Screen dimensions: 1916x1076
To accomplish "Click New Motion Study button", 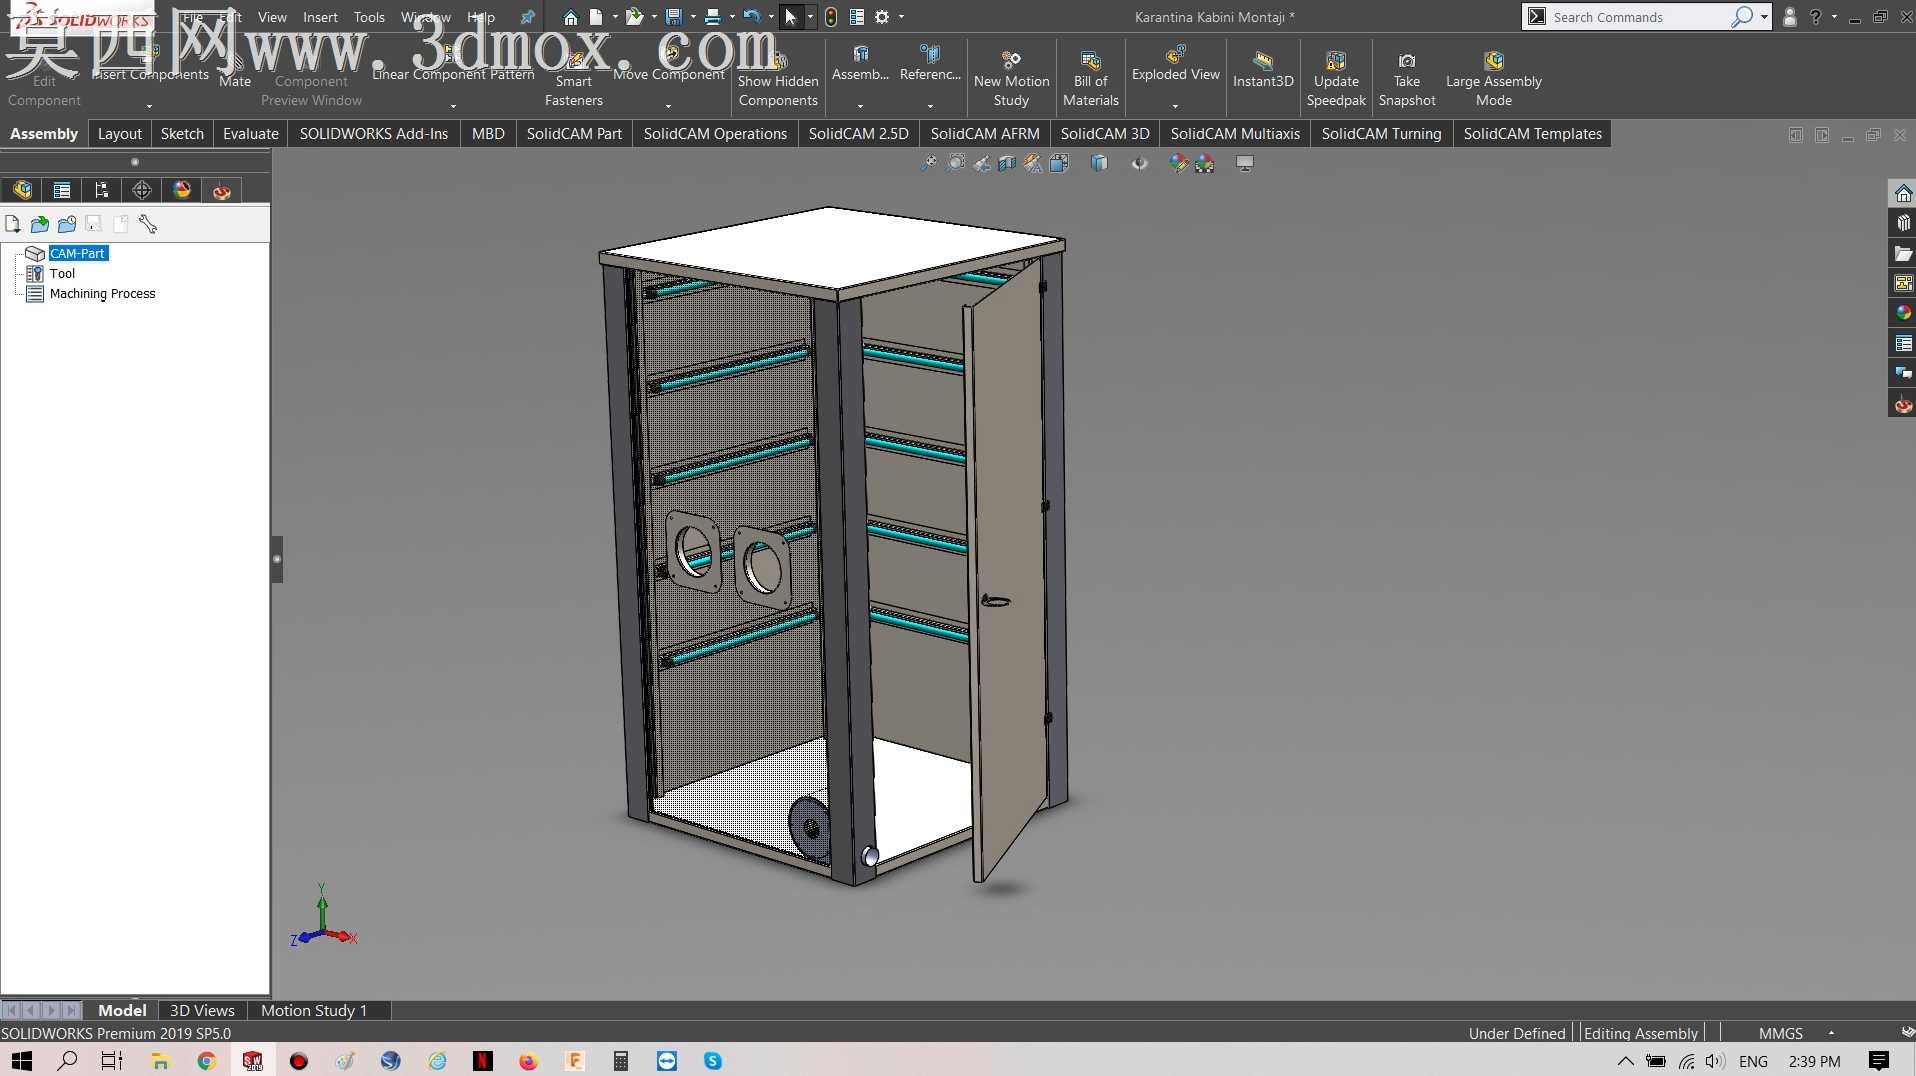I will coord(1011,78).
